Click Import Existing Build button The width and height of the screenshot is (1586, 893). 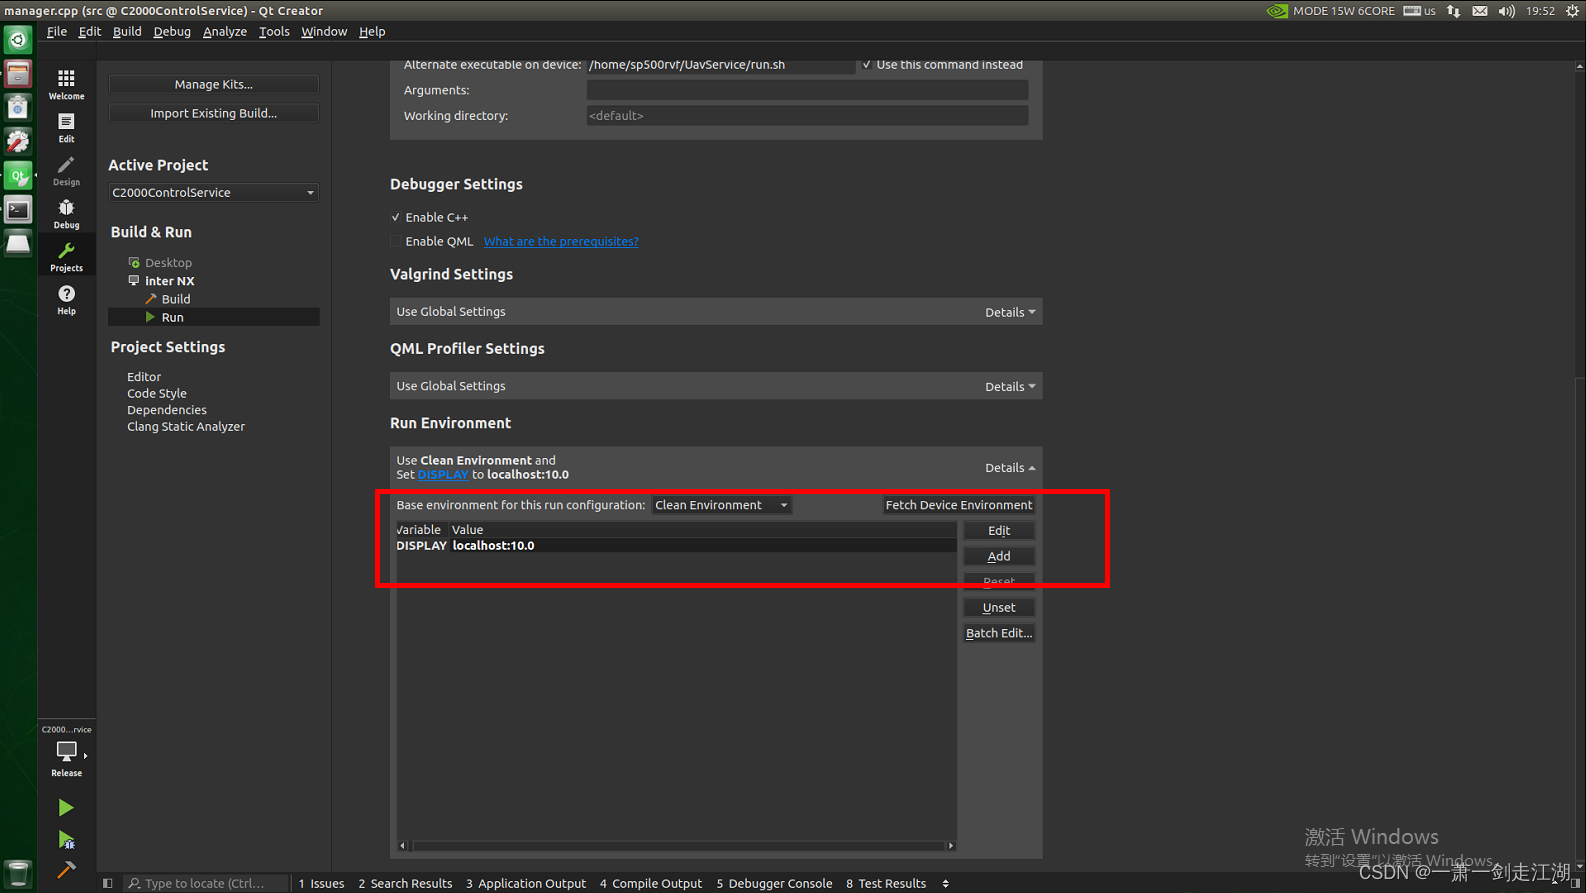tap(213, 113)
